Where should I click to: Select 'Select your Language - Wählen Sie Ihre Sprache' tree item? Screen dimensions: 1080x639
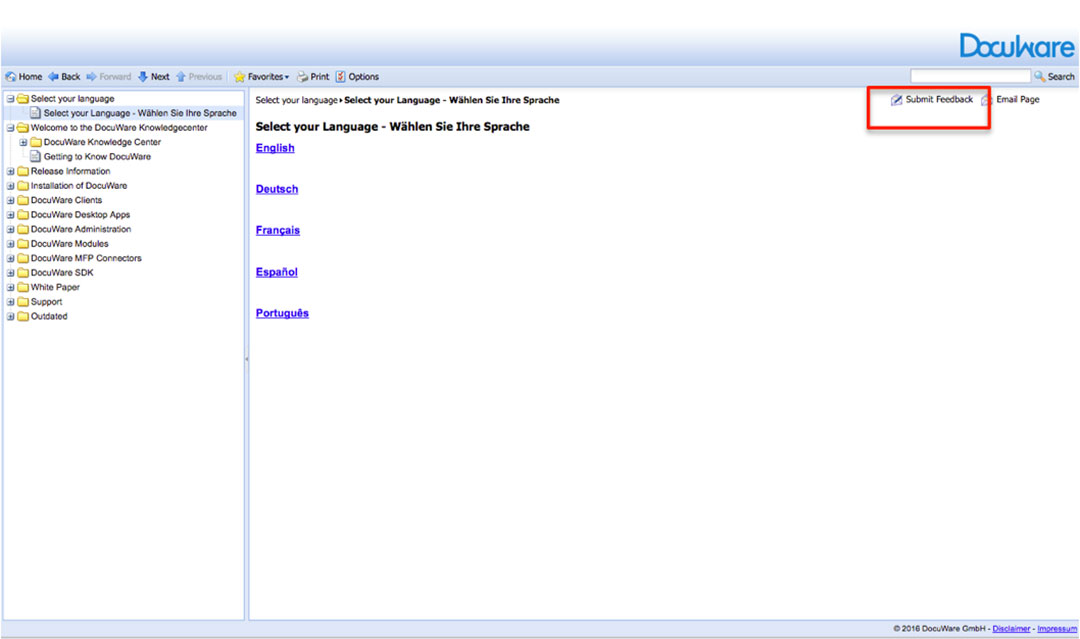140,113
